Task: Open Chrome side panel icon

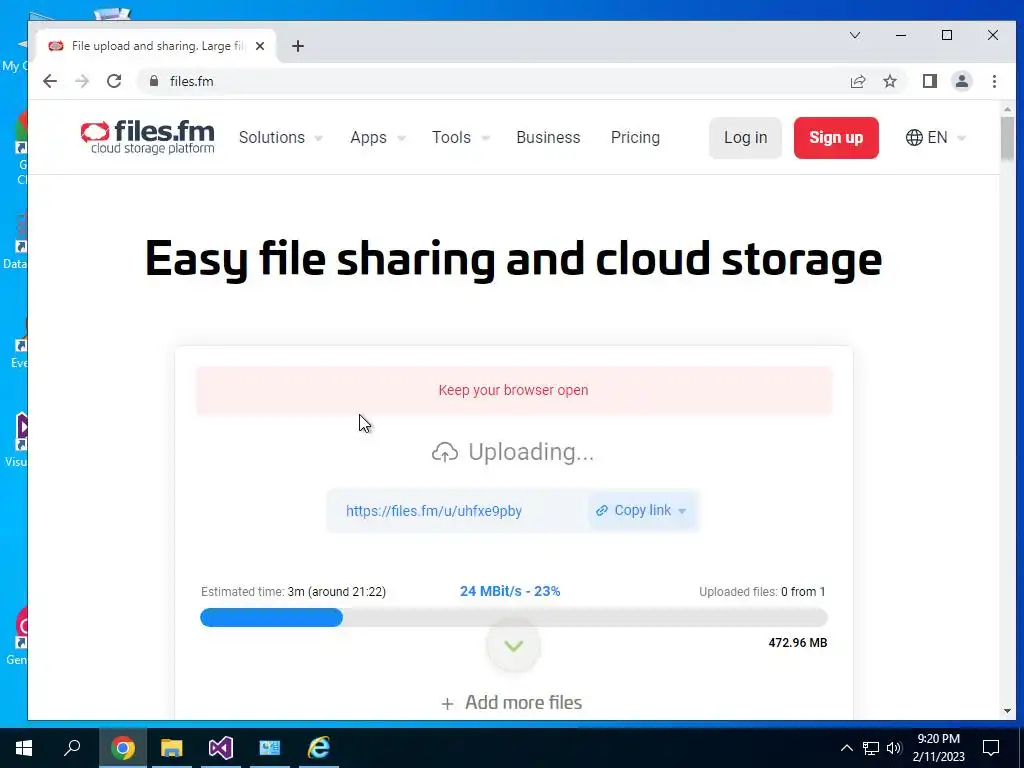Action: [929, 81]
